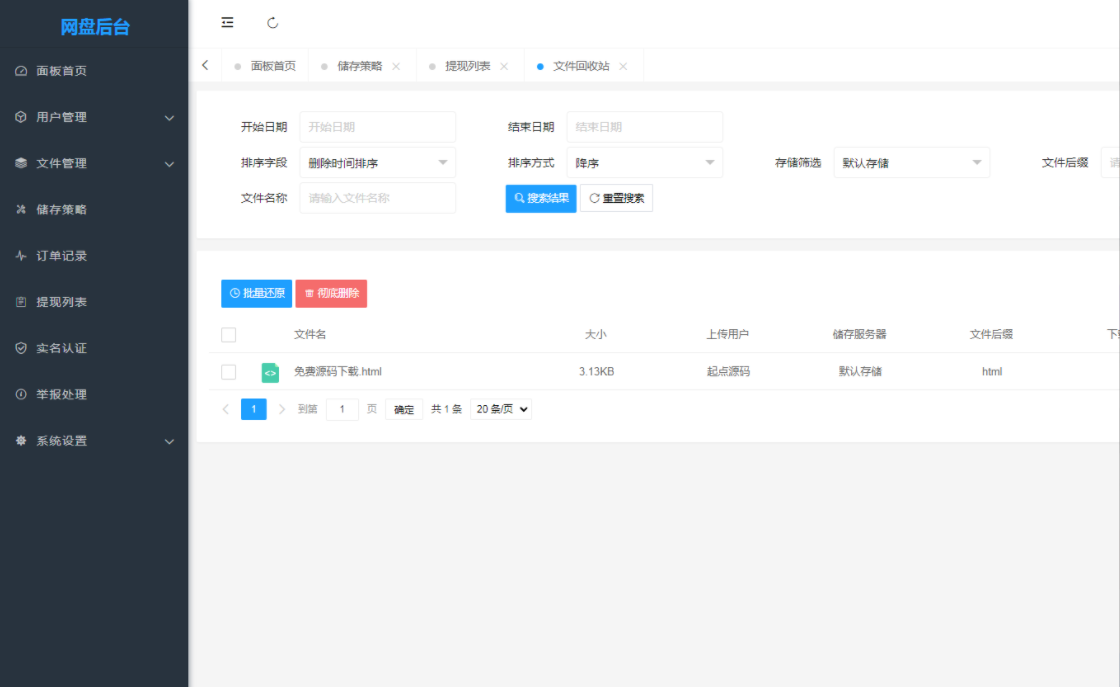Image resolution: width=1120 pixels, height=687 pixels.
Task: 打开存储筛选的默认存储下拉框
Action: pyautogui.click(x=911, y=162)
